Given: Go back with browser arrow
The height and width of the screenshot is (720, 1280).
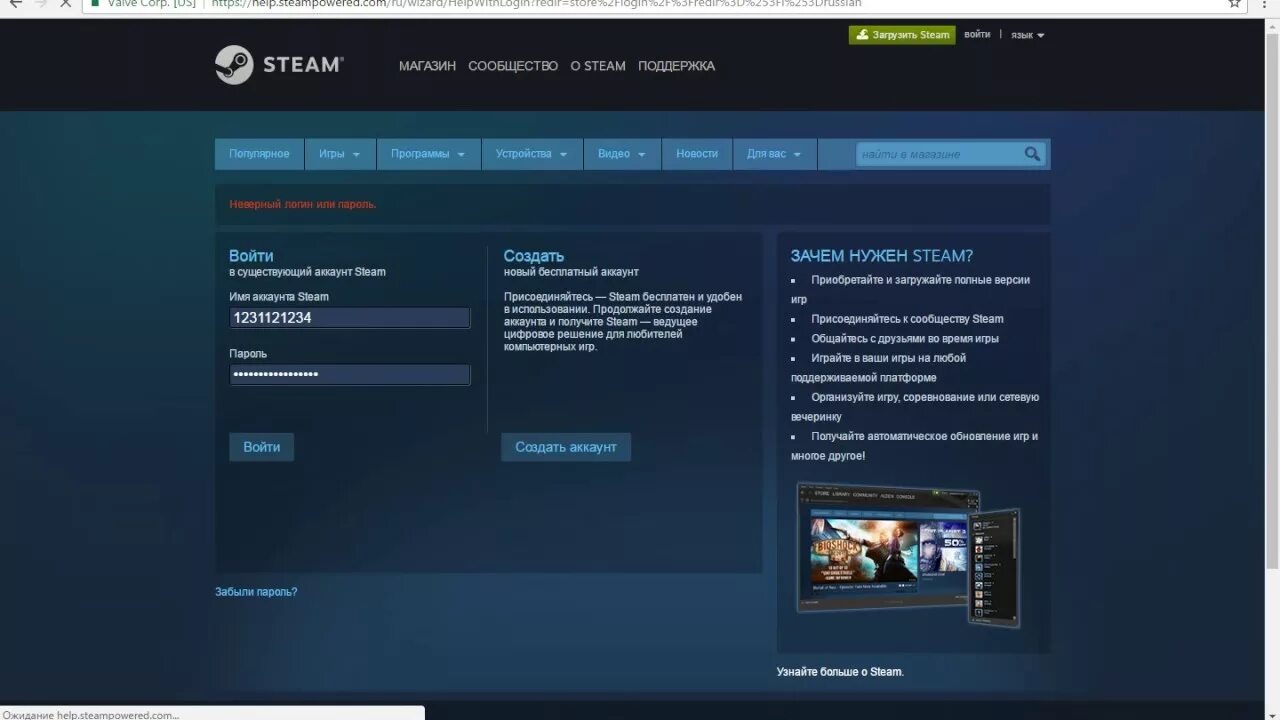Looking at the screenshot, I should click(15, 3).
